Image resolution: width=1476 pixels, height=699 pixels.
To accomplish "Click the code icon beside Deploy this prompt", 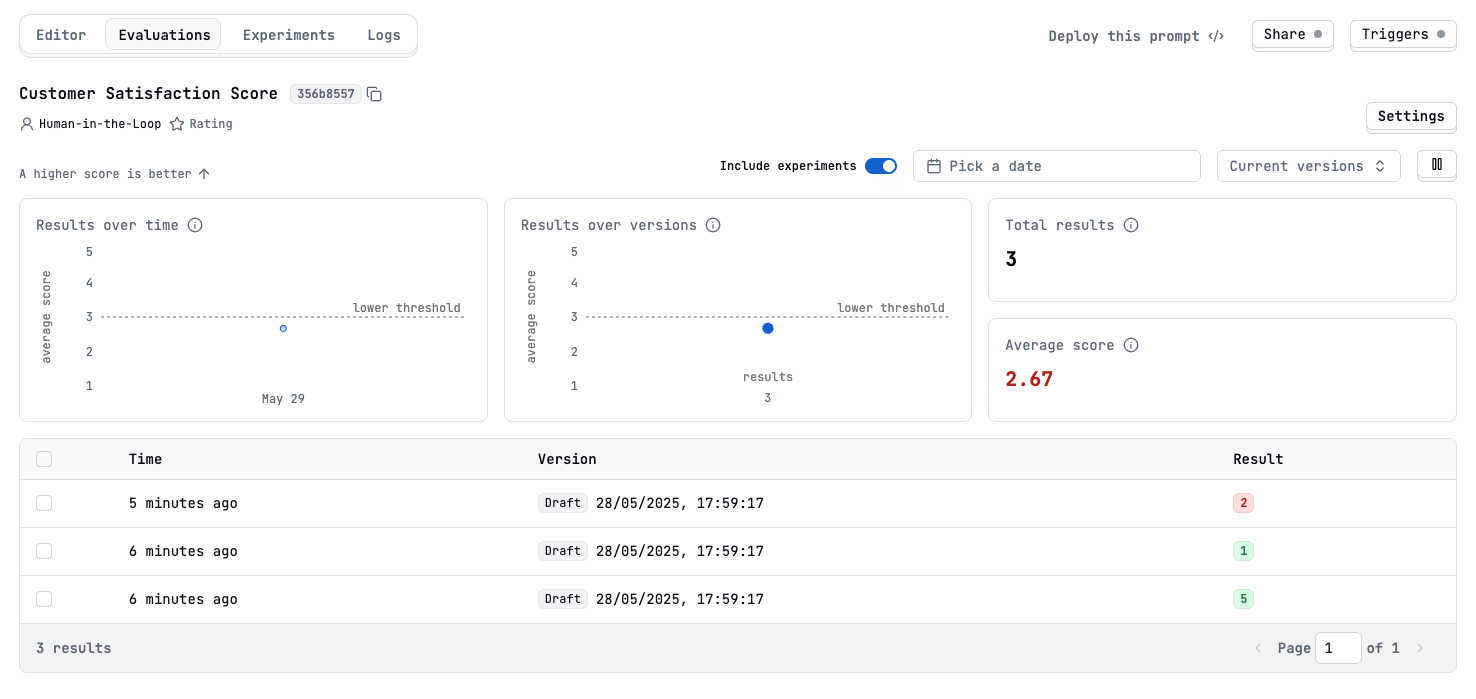I will click(1216, 36).
